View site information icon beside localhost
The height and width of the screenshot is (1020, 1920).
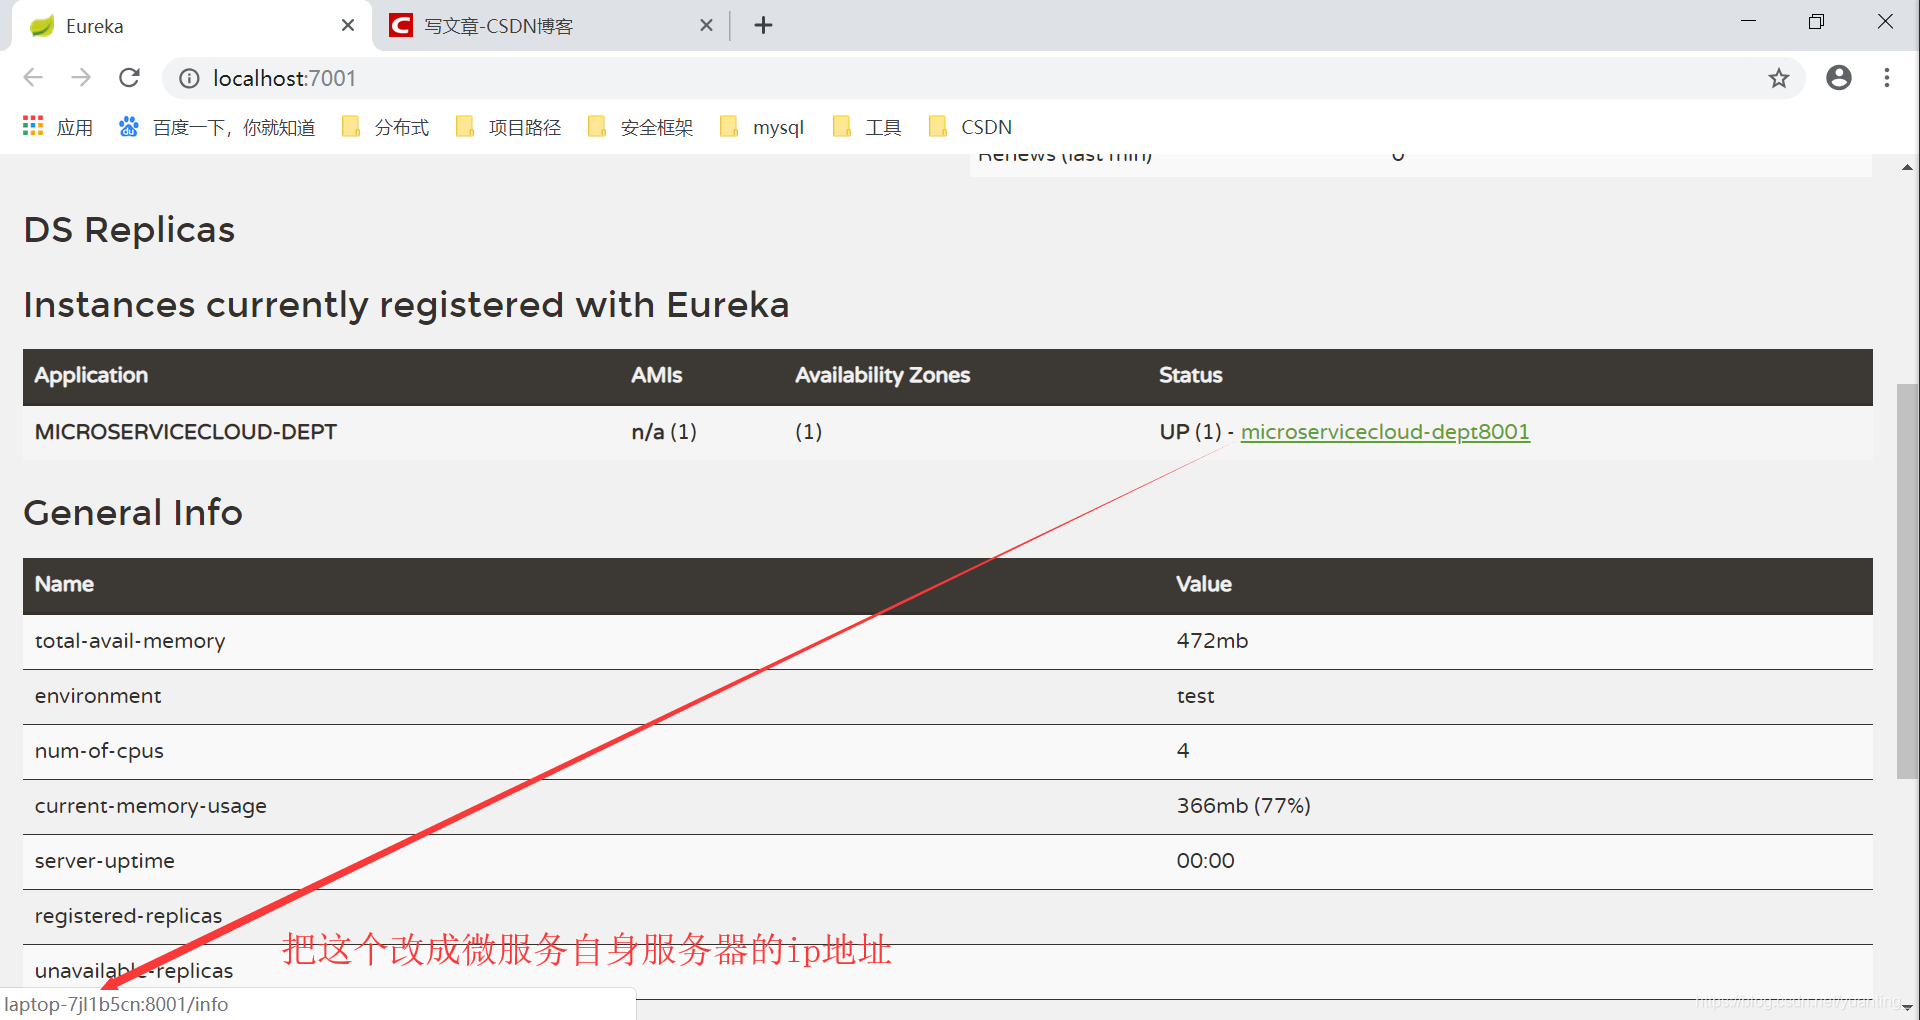point(189,78)
